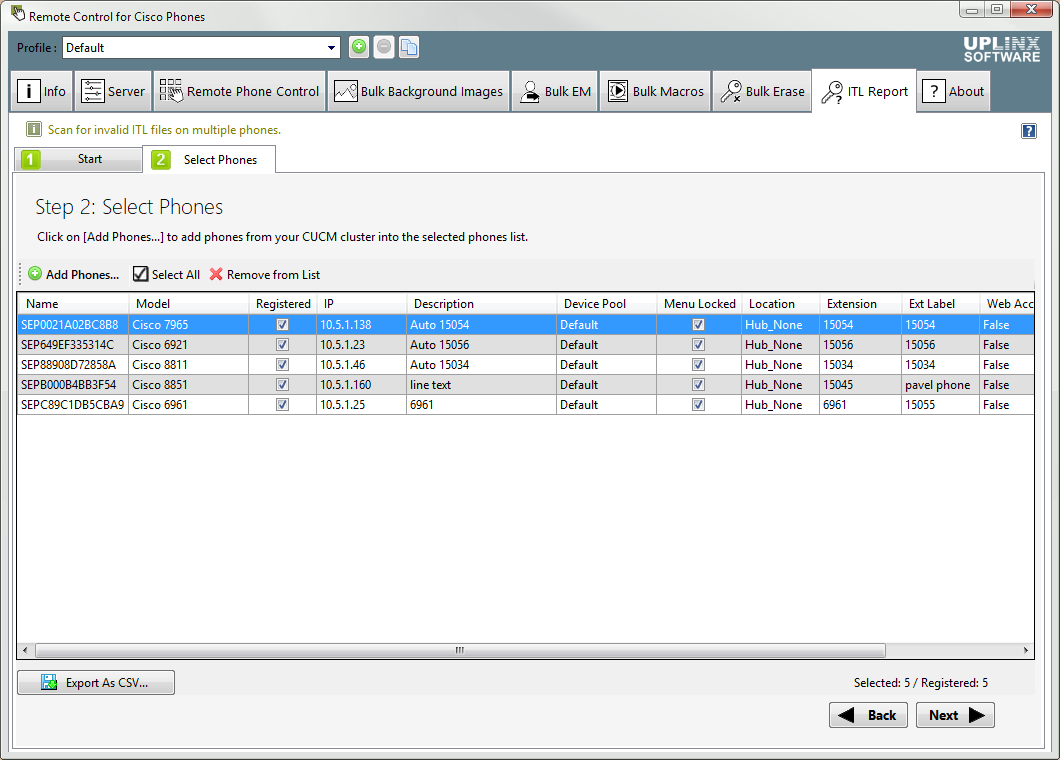1060x760 pixels.
Task: Toggle Registered checkbox for SEP0021A02BC8B8
Action: 283,325
